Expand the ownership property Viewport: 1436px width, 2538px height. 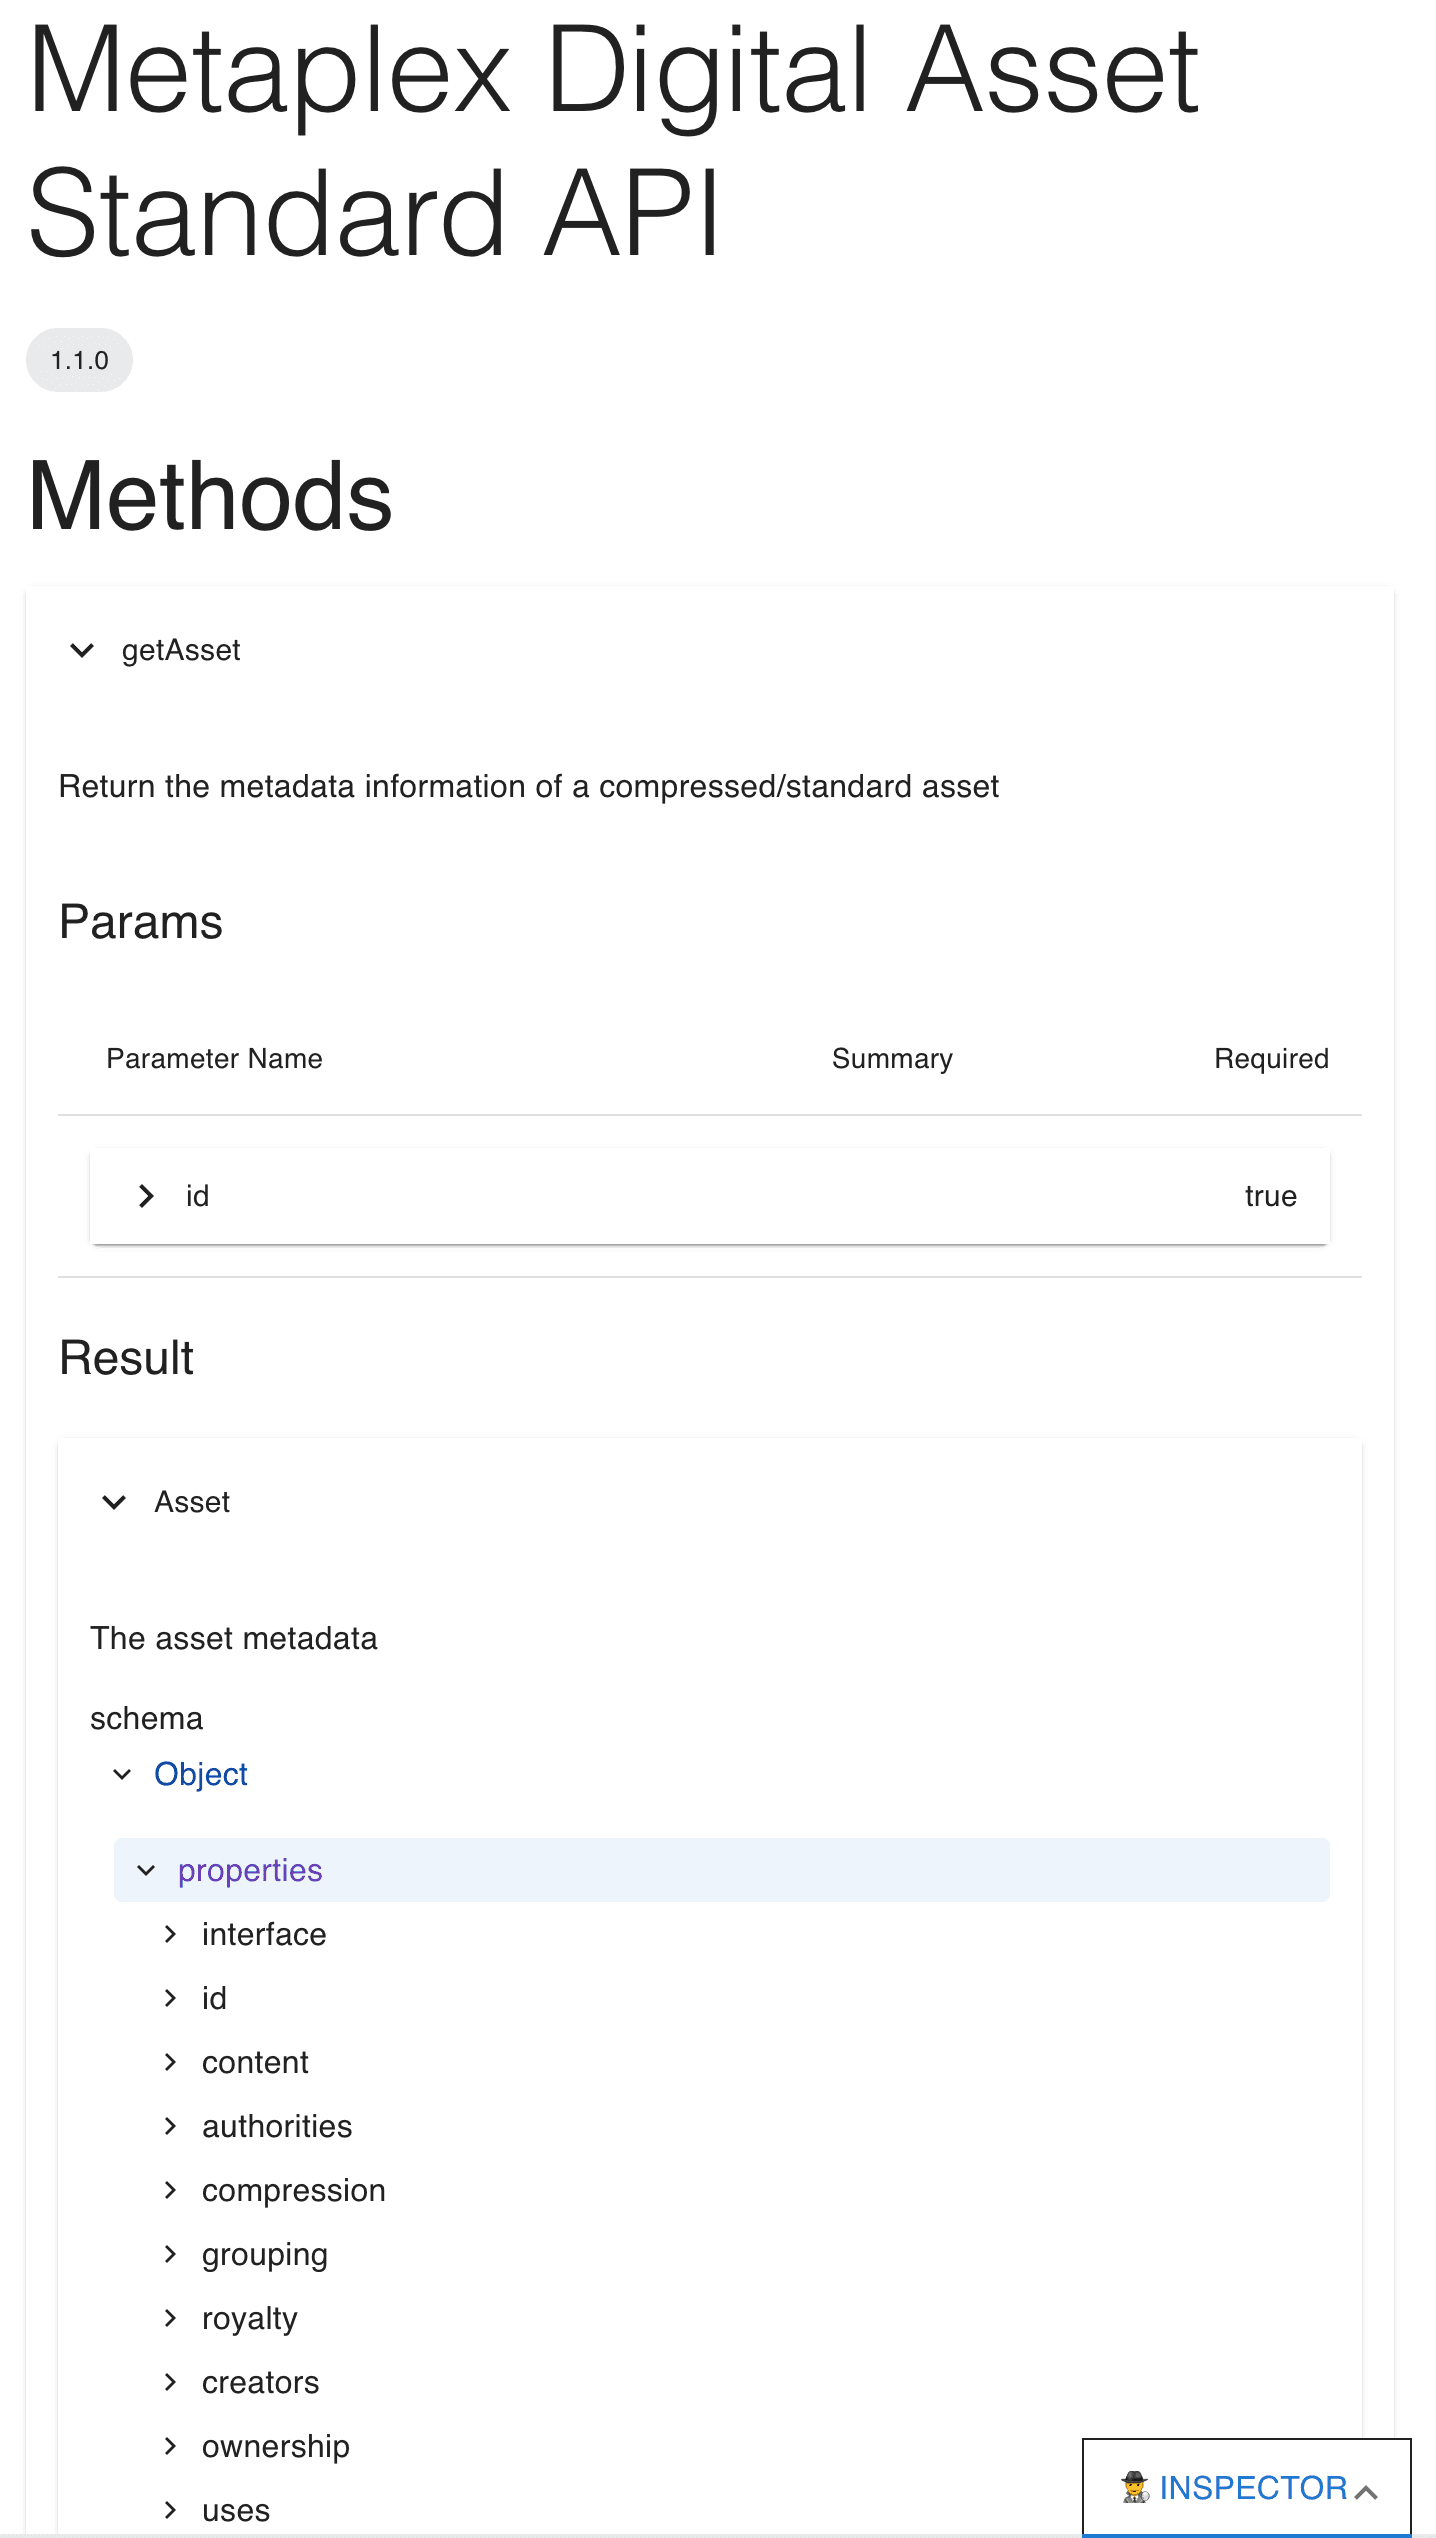[x=171, y=2446]
